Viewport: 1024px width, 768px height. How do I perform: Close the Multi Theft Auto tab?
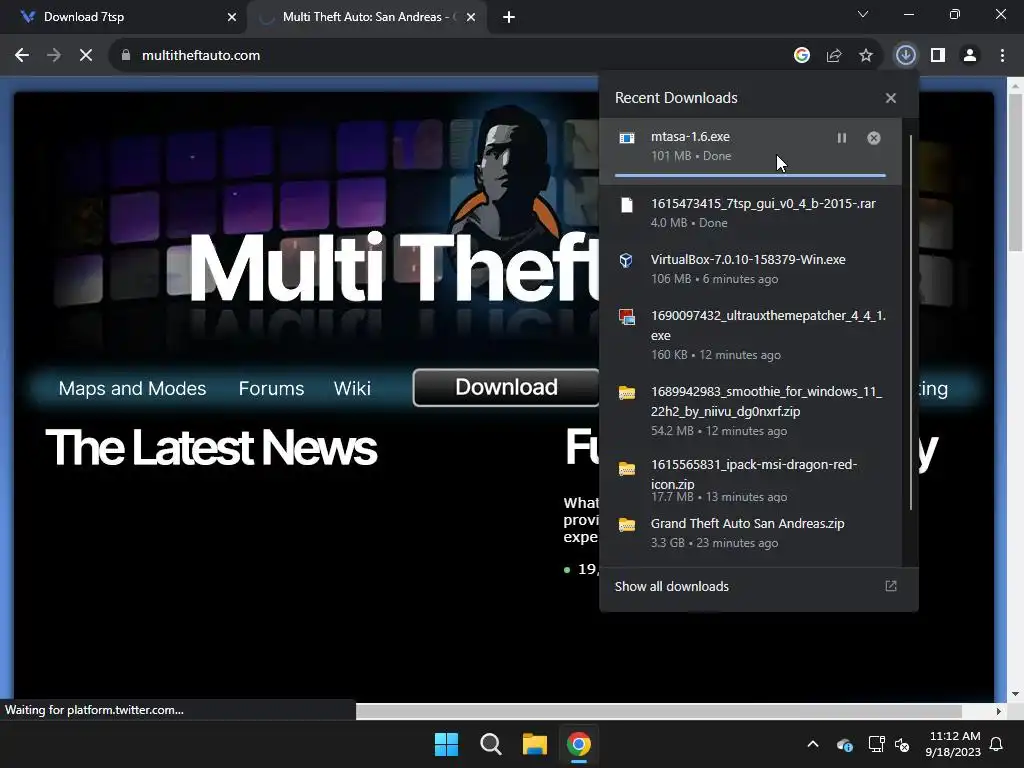pos(471,18)
